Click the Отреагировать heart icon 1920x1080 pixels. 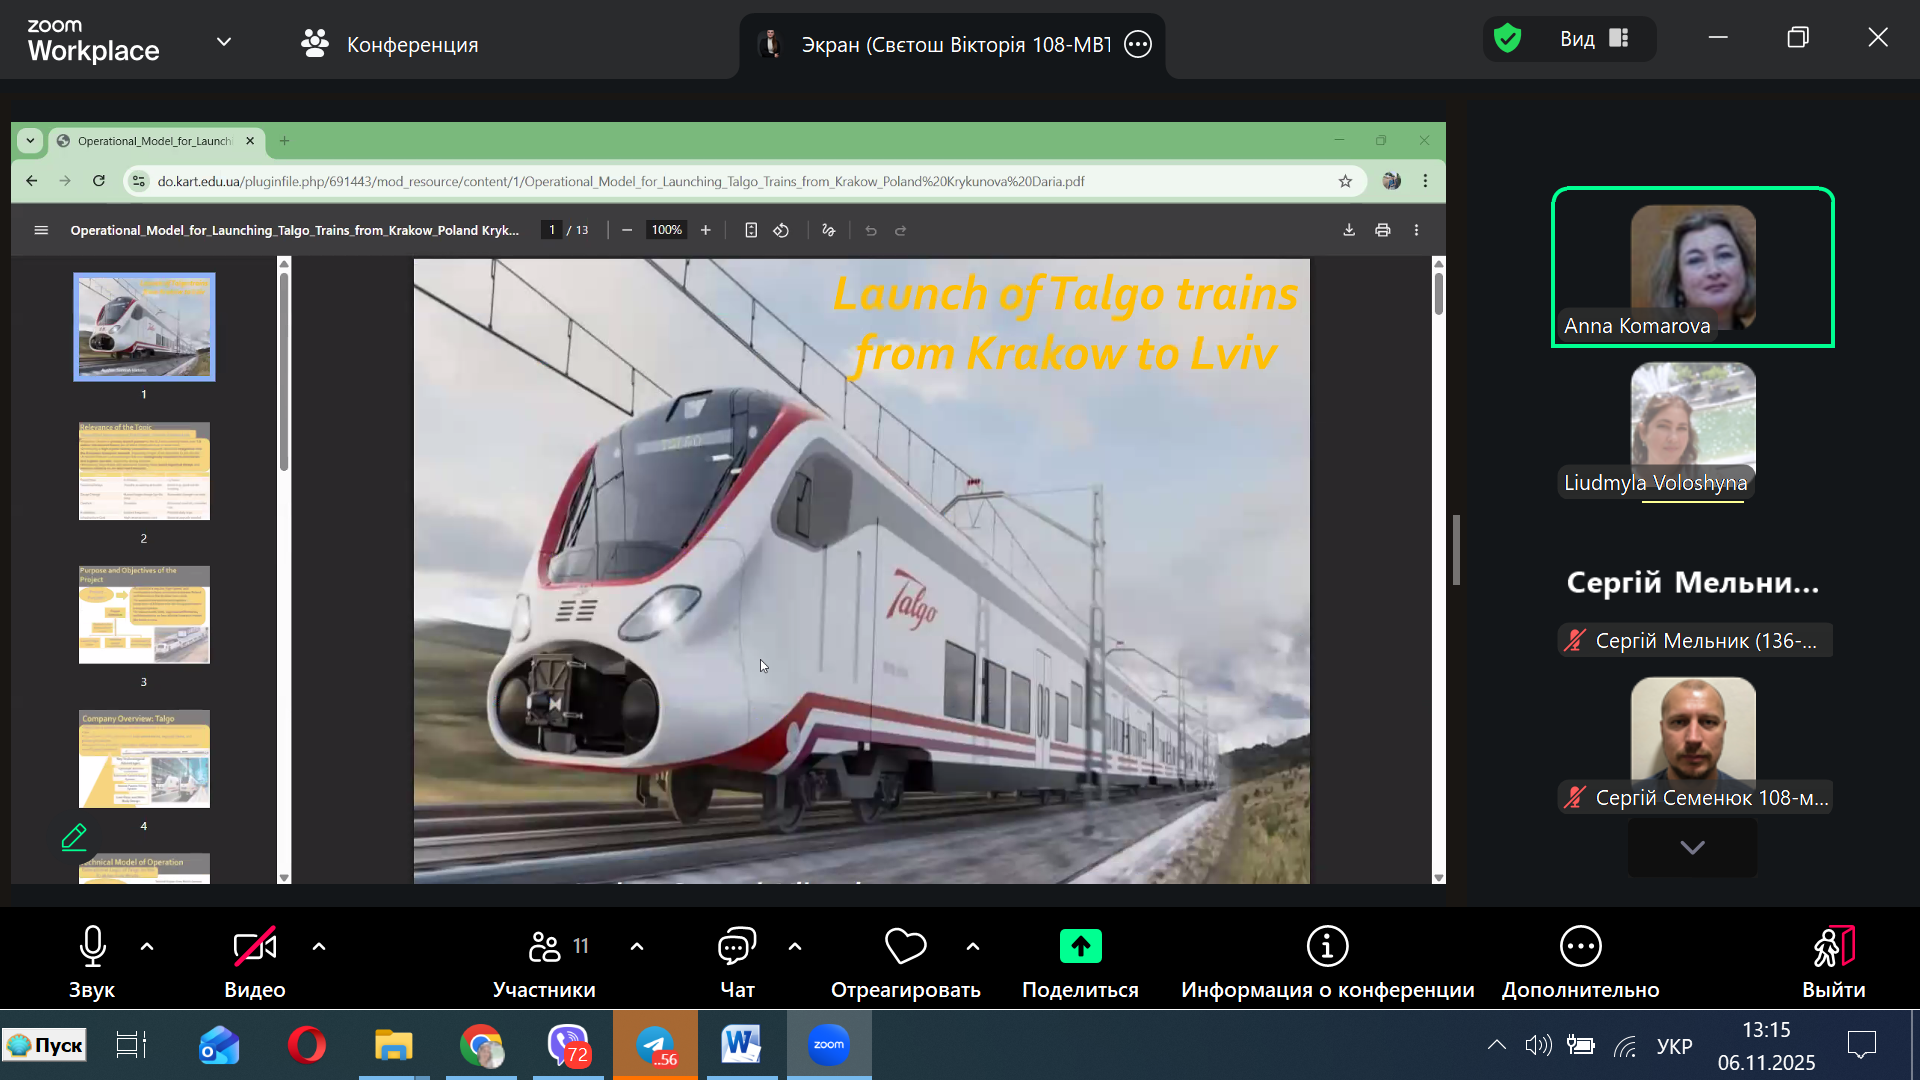[905, 947]
